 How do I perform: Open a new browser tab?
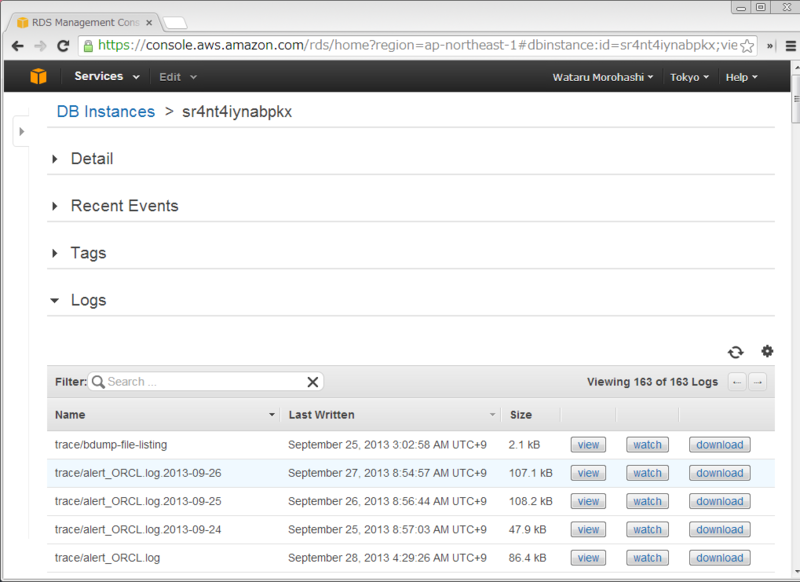(x=174, y=23)
